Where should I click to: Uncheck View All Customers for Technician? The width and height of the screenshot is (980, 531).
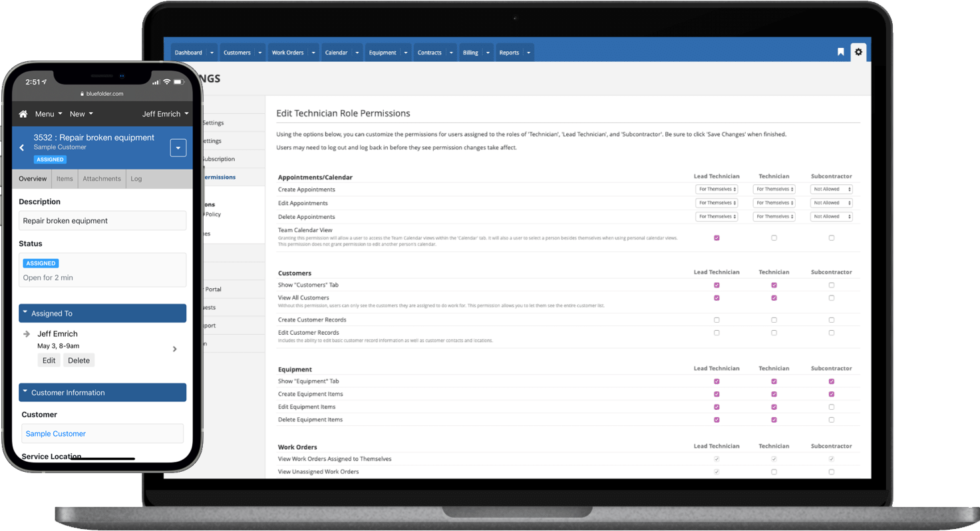click(774, 298)
